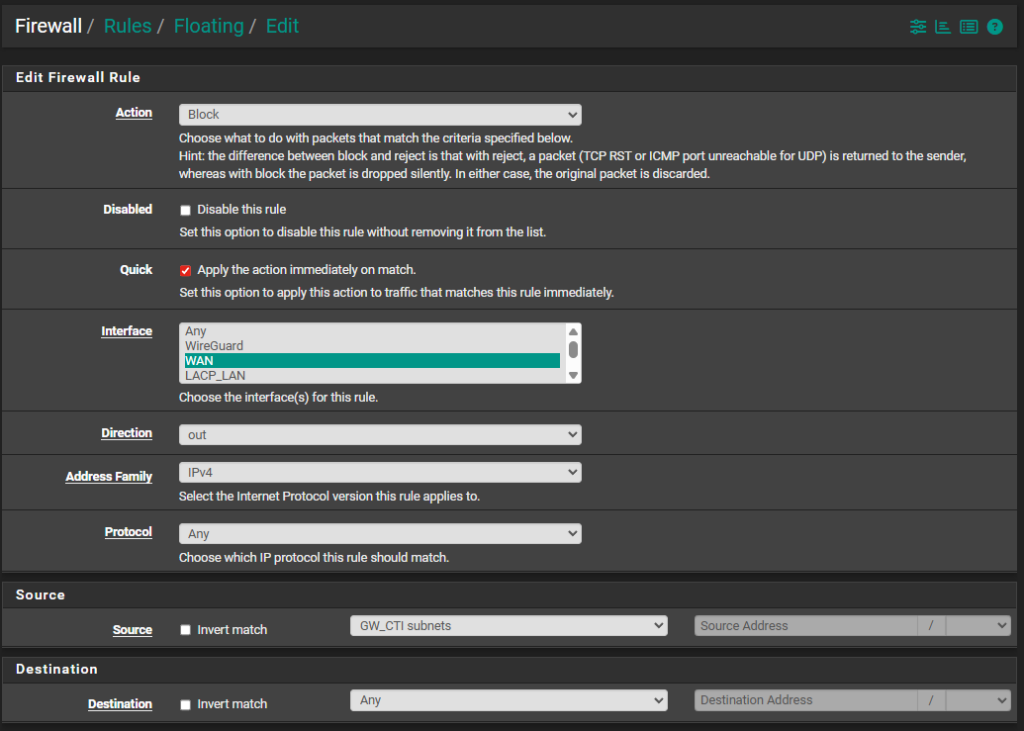Go to Floating in the breadcrumb
1024x731 pixels.
tap(208, 26)
